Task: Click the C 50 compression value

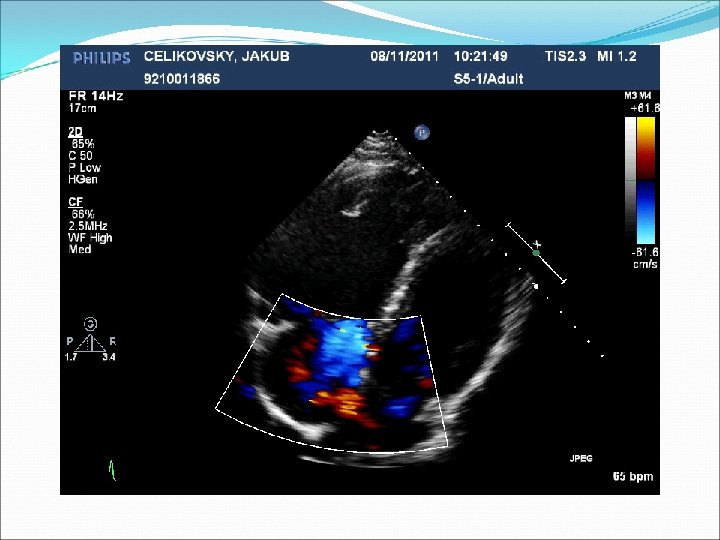Action: [80, 156]
